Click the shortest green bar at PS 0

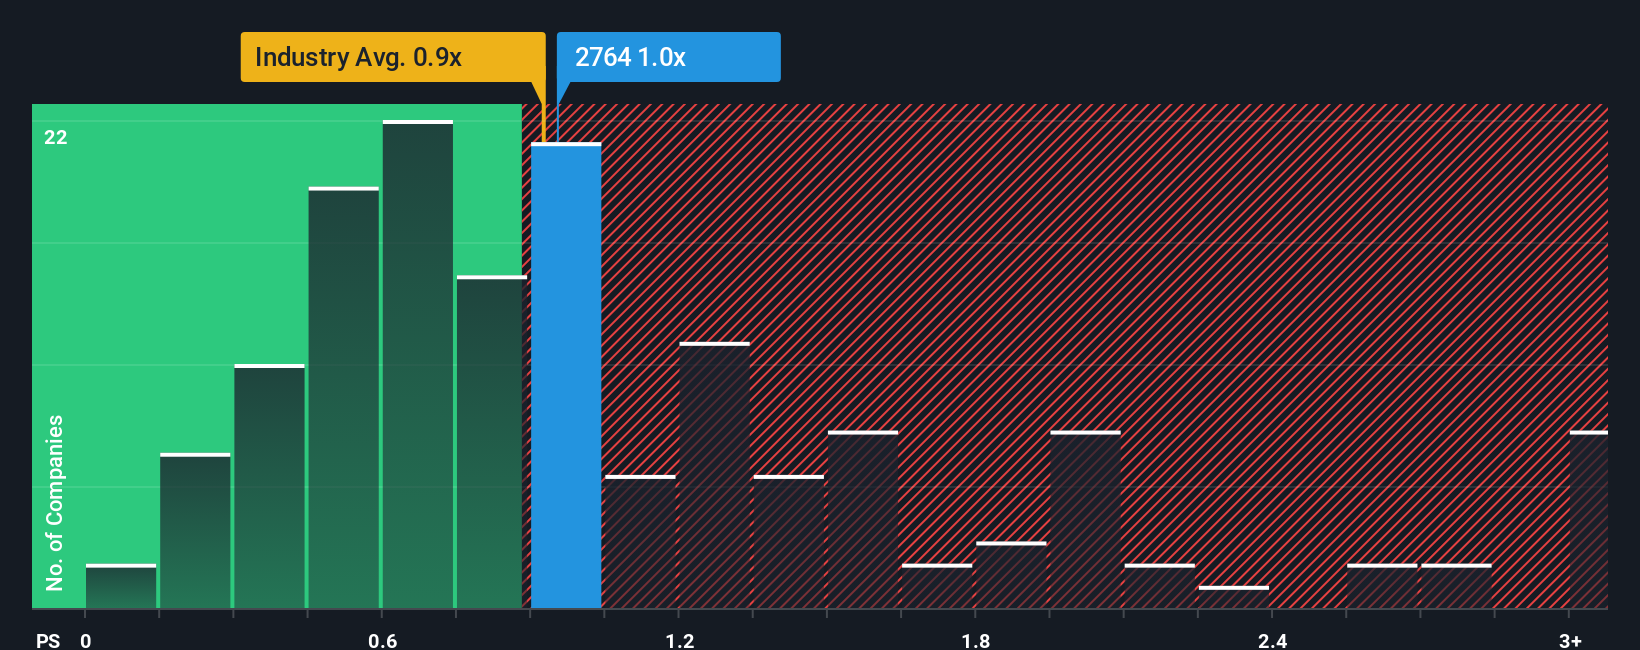(121, 586)
